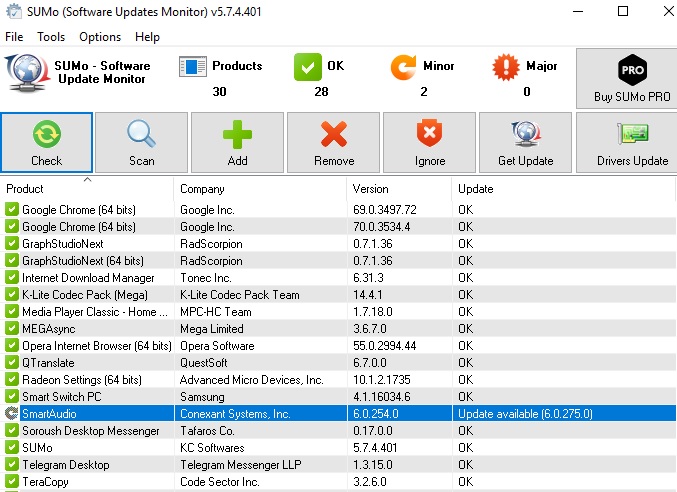
Task: Maximize the SUMo window
Action: (623, 11)
